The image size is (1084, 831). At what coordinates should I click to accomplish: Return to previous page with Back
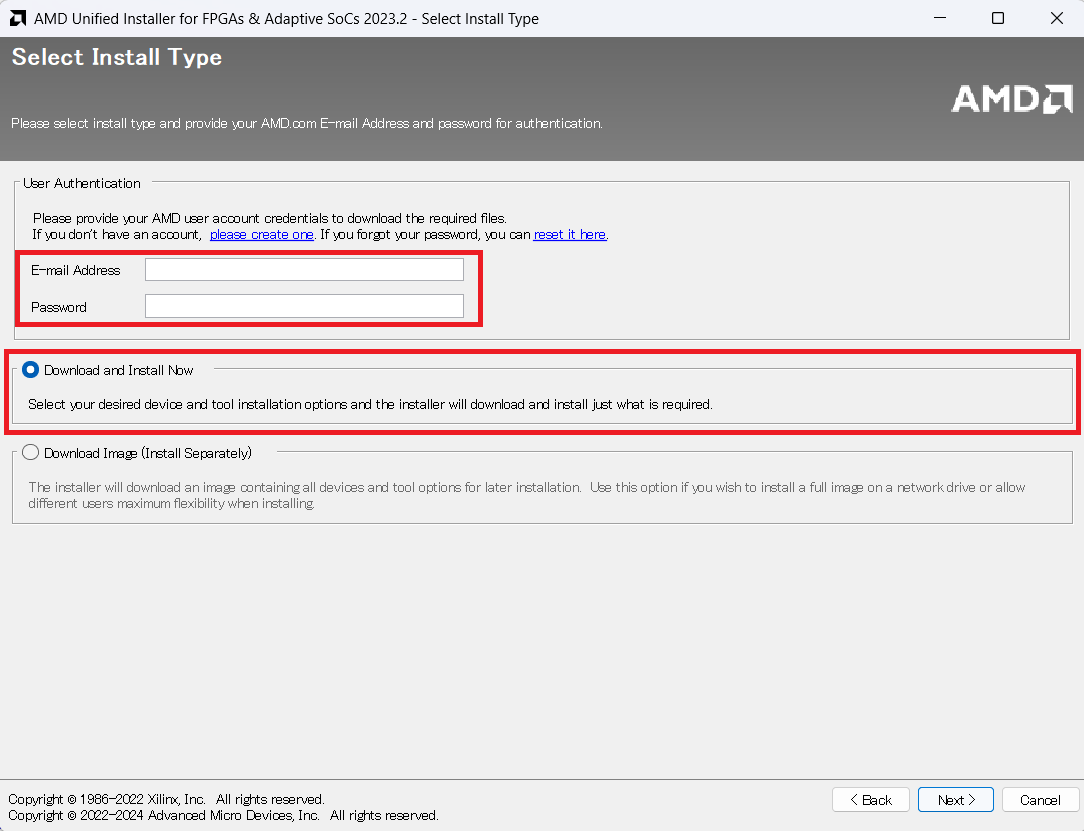click(870, 800)
